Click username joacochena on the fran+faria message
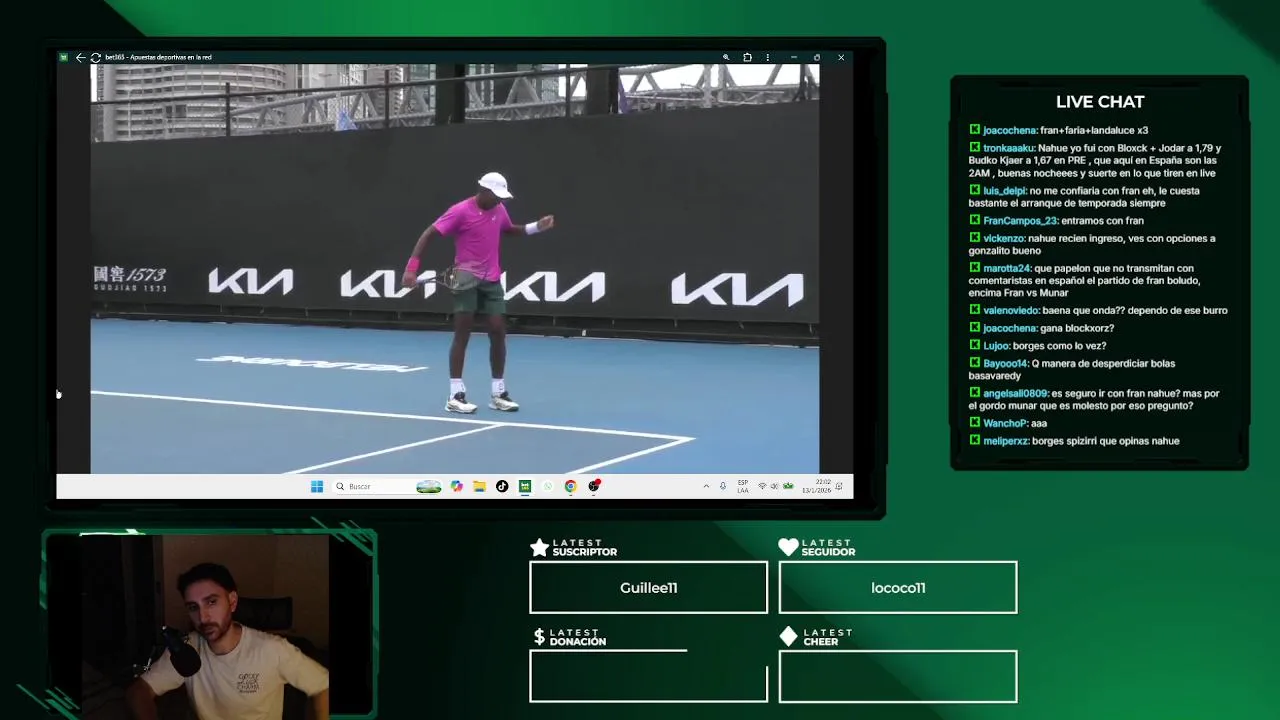The width and height of the screenshot is (1280, 720). pos(1010,130)
